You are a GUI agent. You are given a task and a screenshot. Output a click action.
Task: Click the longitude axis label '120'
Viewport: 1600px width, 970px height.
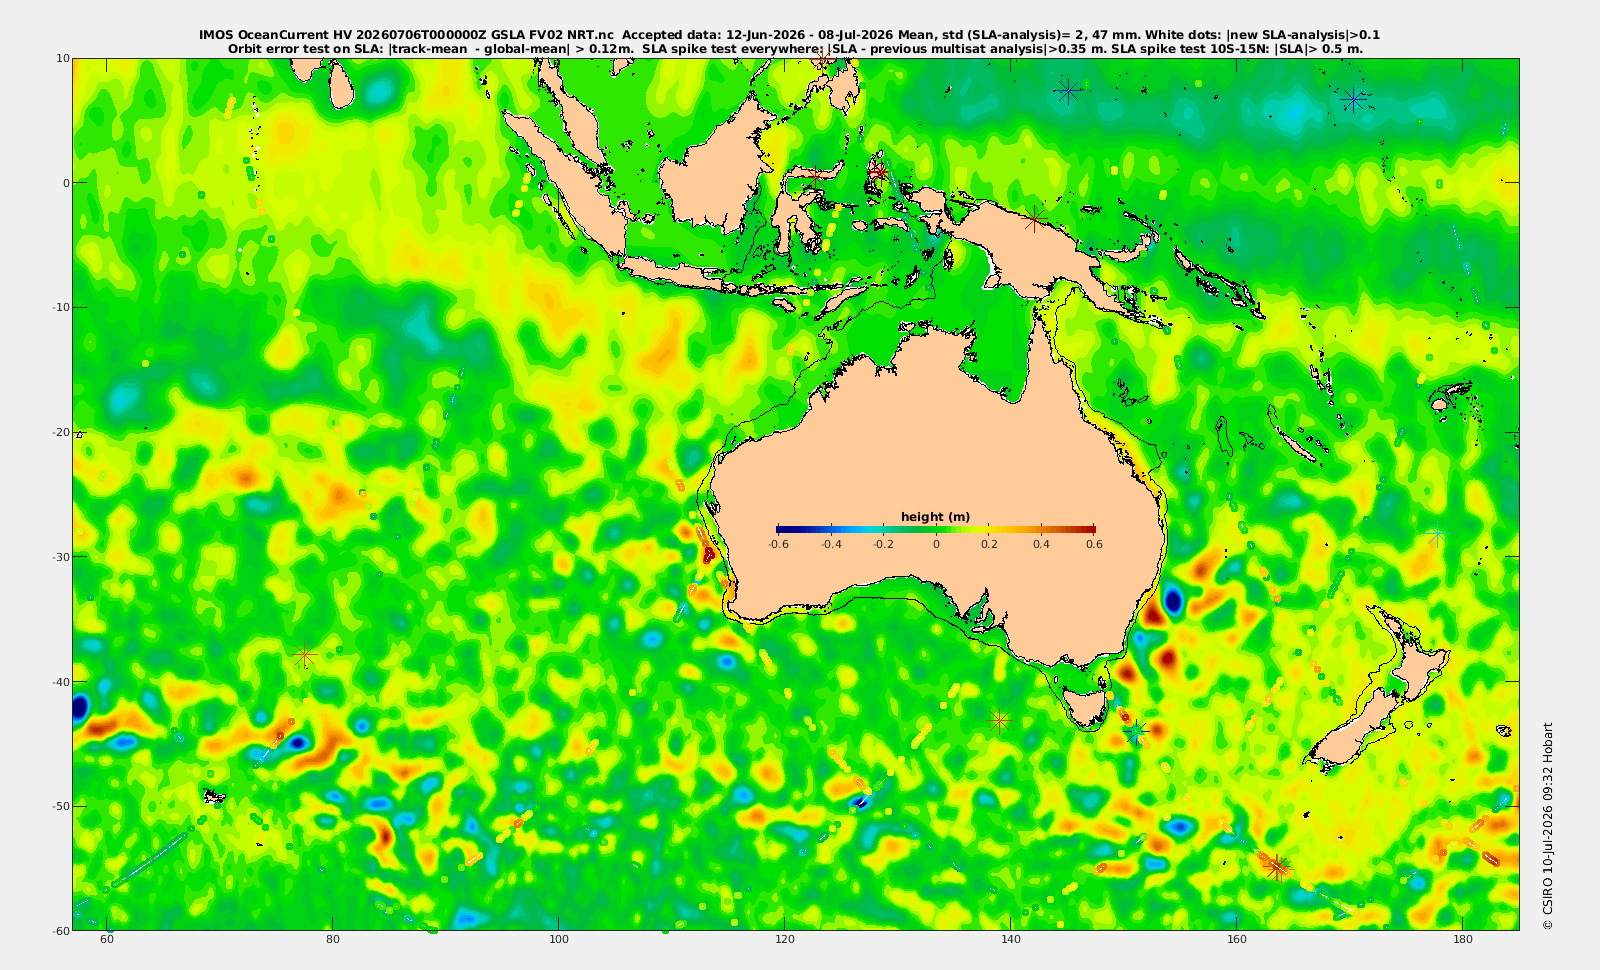(785, 940)
